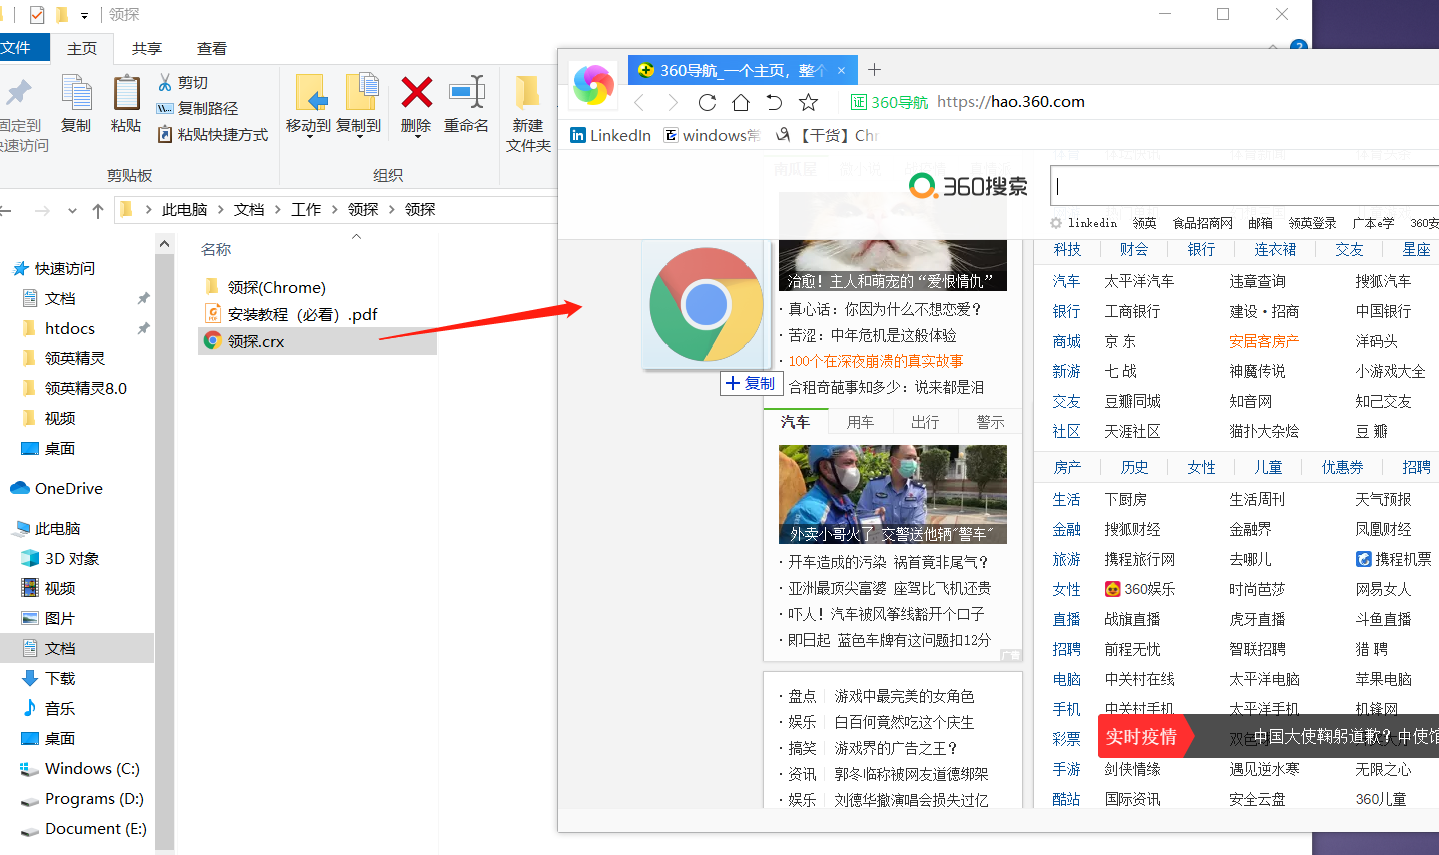The height and width of the screenshot is (855, 1439).
Task: Click 此电脑 in the address breadcrumb
Action: [x=184, y=209]
